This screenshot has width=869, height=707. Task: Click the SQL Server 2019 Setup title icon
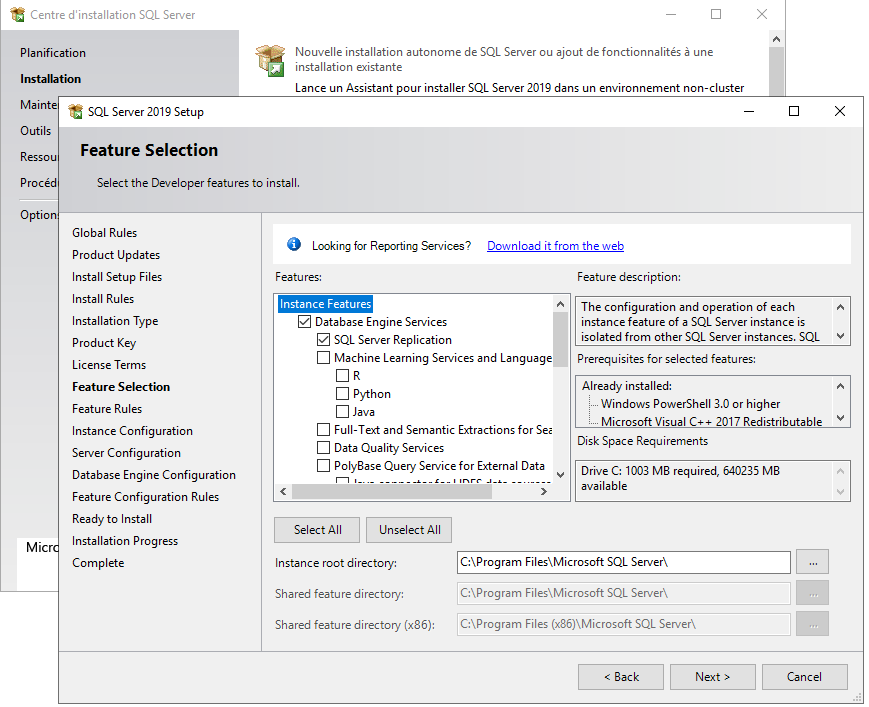click(75, 112)
